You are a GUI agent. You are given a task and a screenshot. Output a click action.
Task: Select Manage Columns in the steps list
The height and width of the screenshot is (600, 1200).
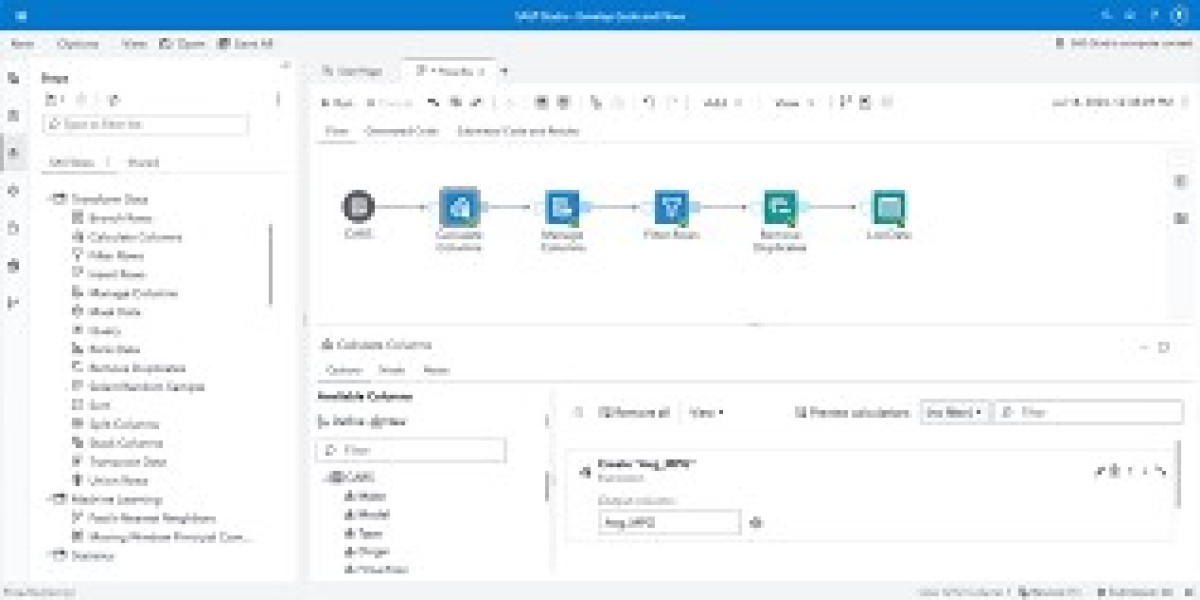pos(125,293)
